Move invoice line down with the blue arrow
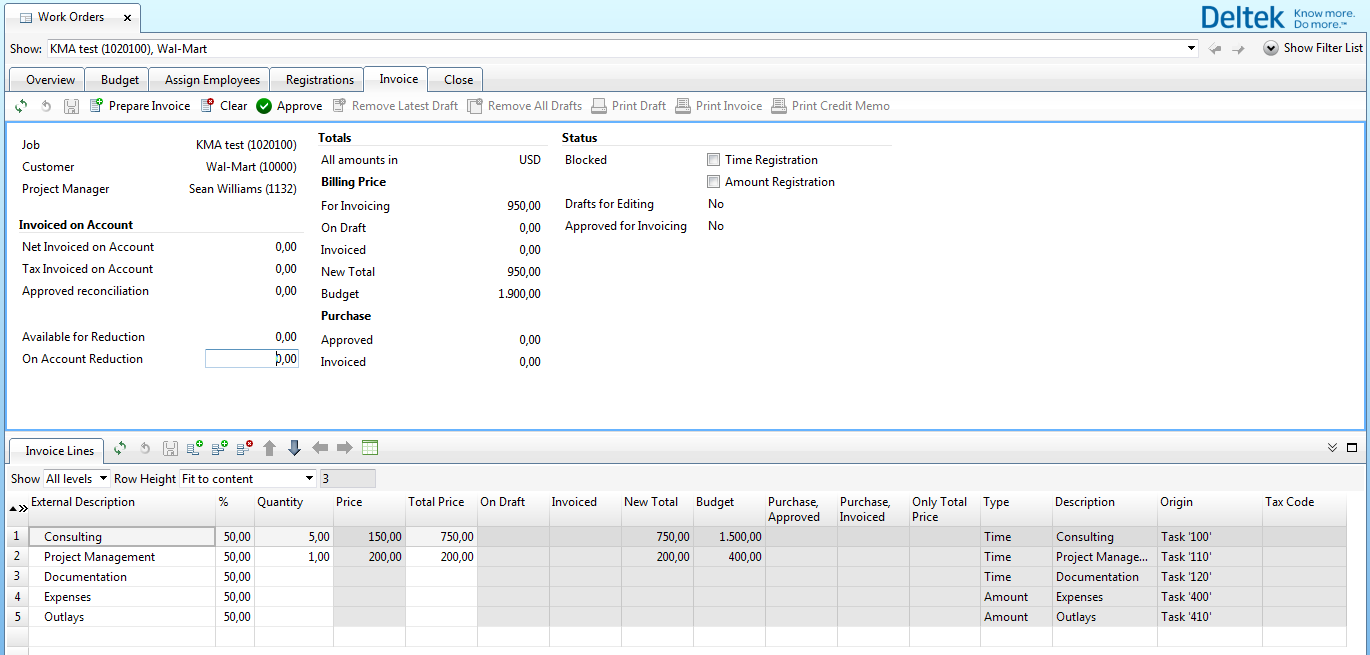 294,449
